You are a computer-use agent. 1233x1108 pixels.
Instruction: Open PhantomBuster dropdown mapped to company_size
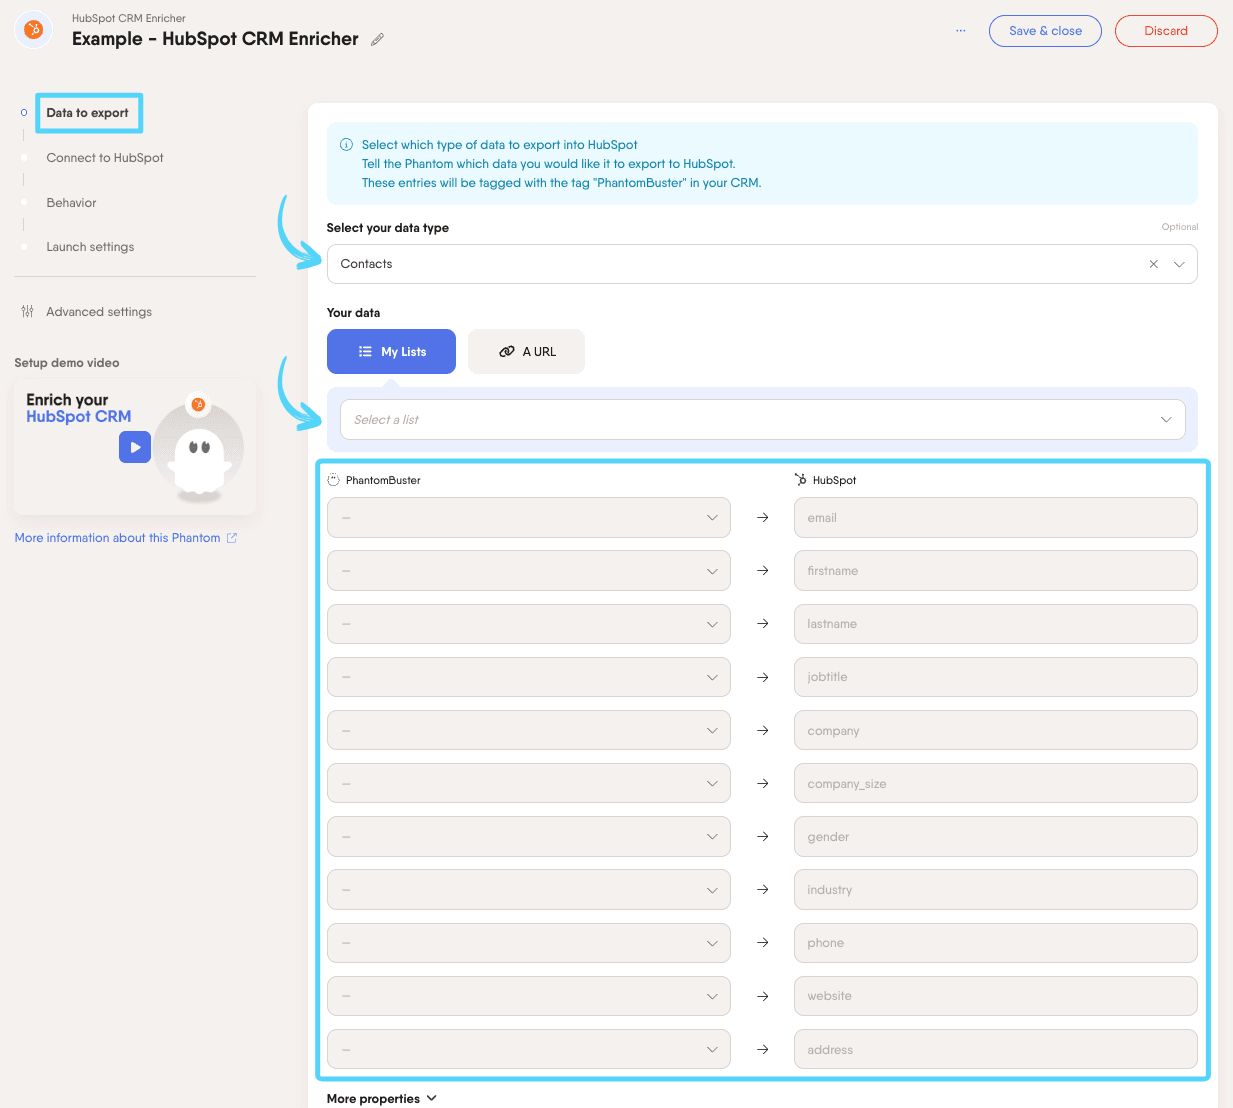click(529, 784)
